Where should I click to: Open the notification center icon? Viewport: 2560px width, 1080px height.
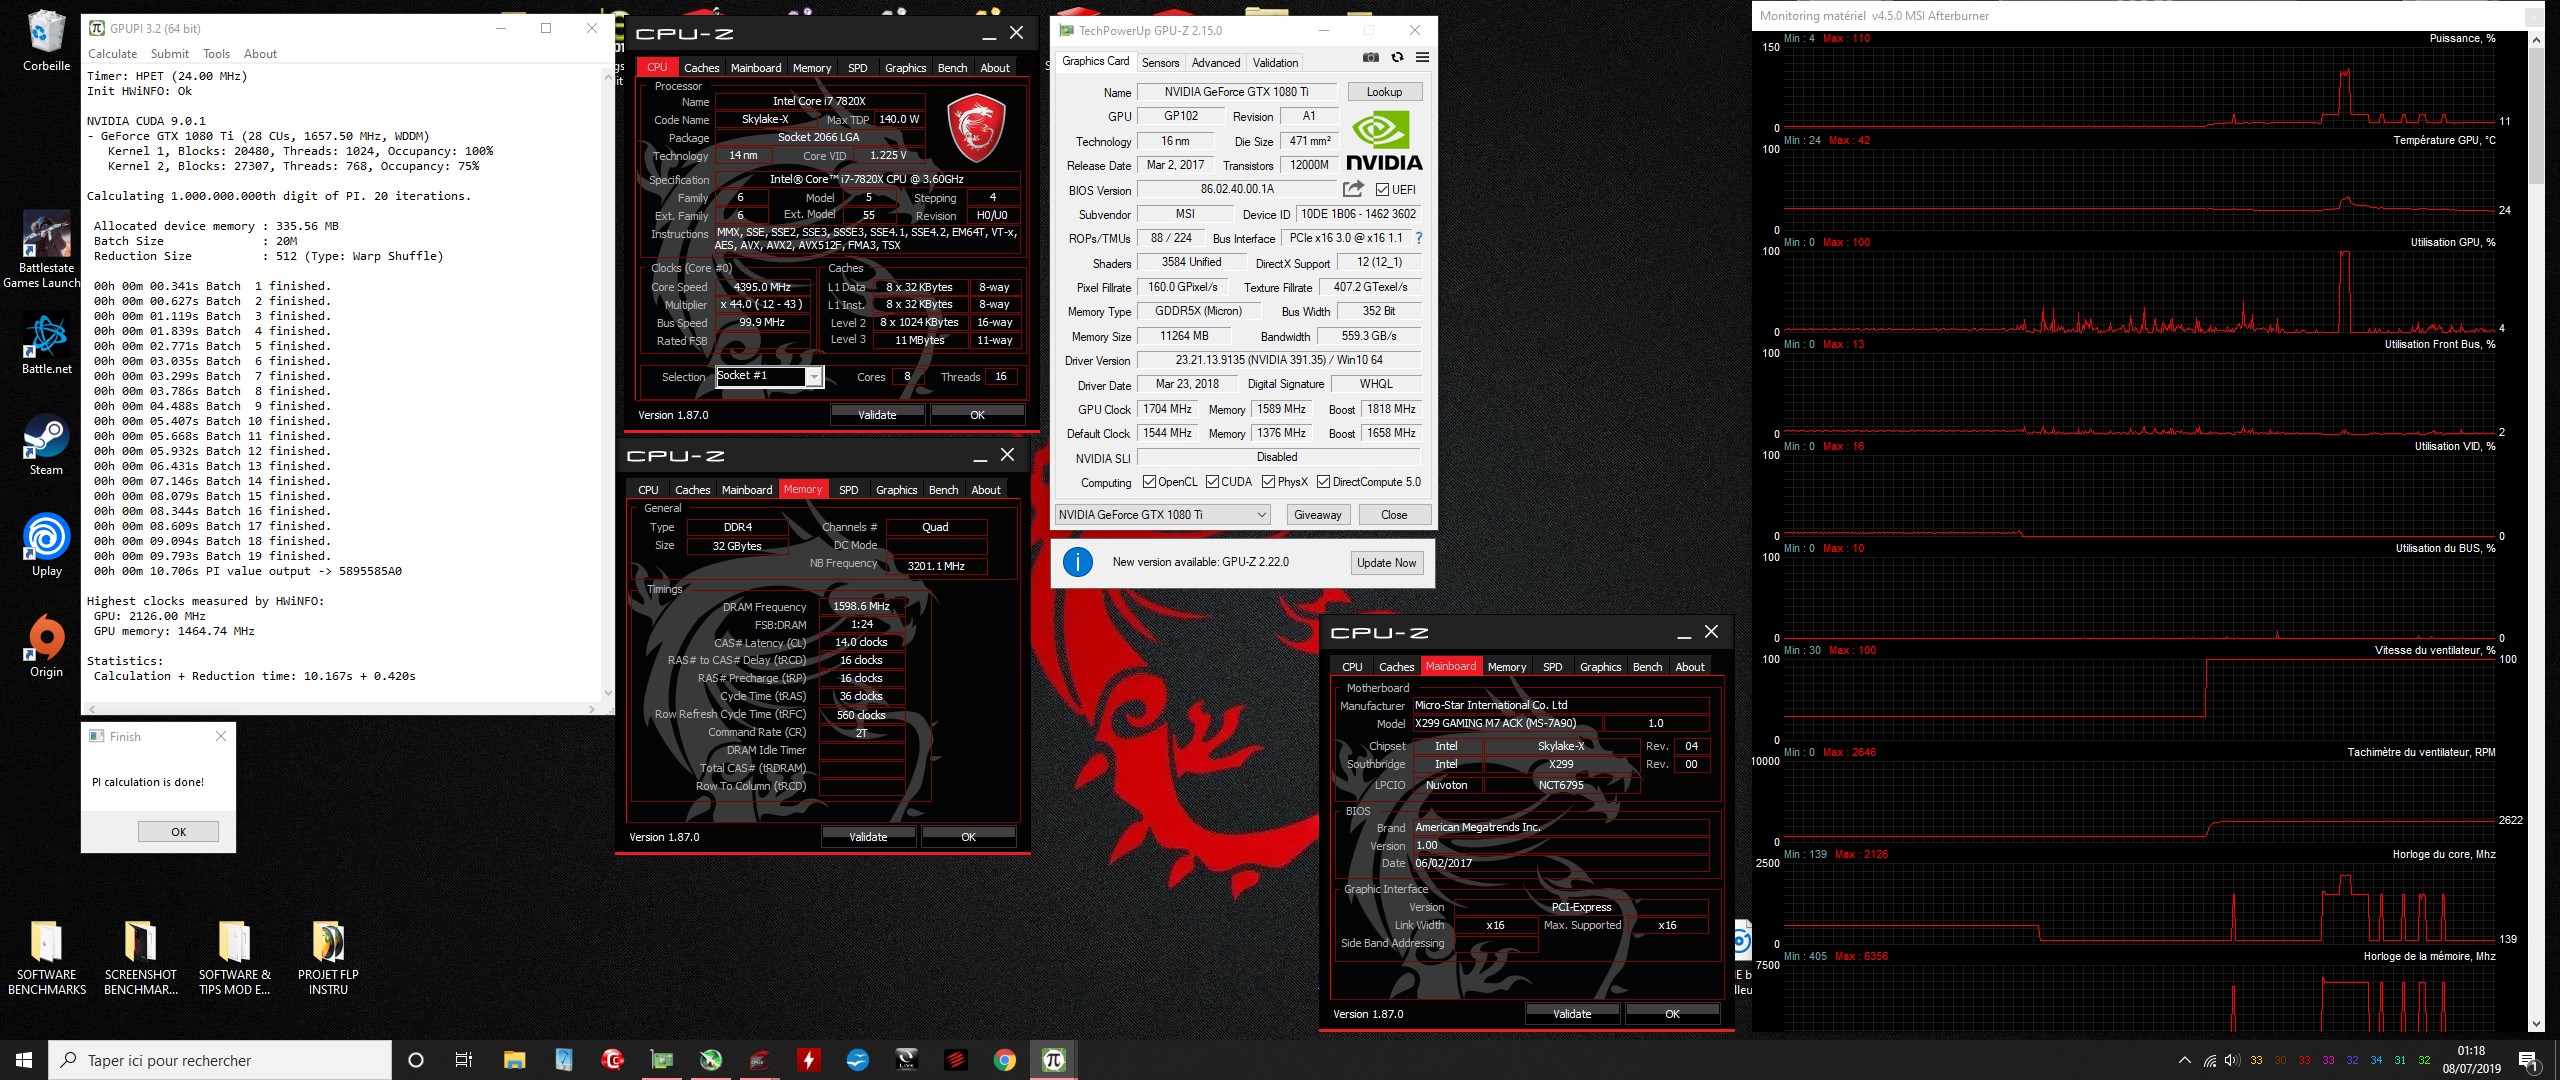2528,1060
